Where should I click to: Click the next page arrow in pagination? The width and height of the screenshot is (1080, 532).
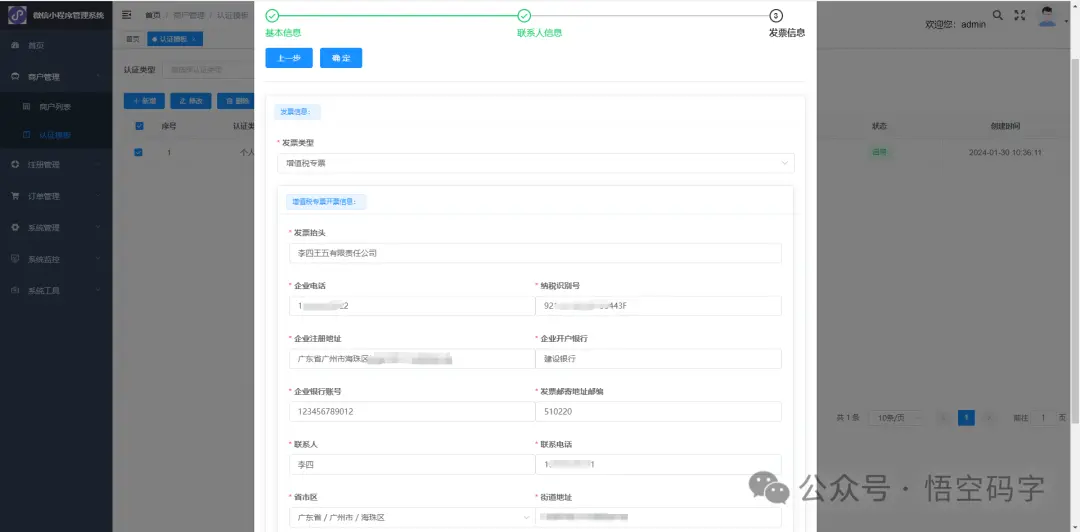pyautogui.click(x=990, y=418)
